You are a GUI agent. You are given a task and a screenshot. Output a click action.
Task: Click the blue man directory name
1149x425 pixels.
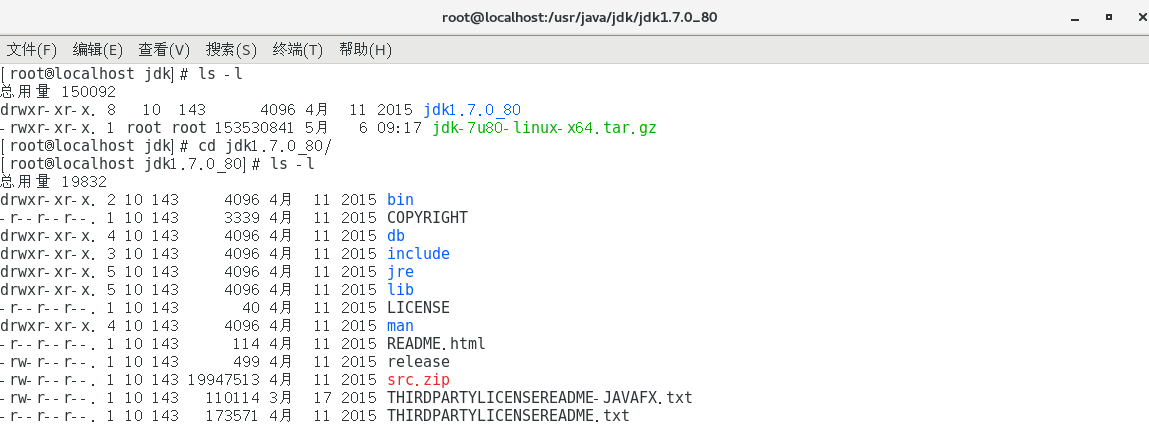click(400, 325)
